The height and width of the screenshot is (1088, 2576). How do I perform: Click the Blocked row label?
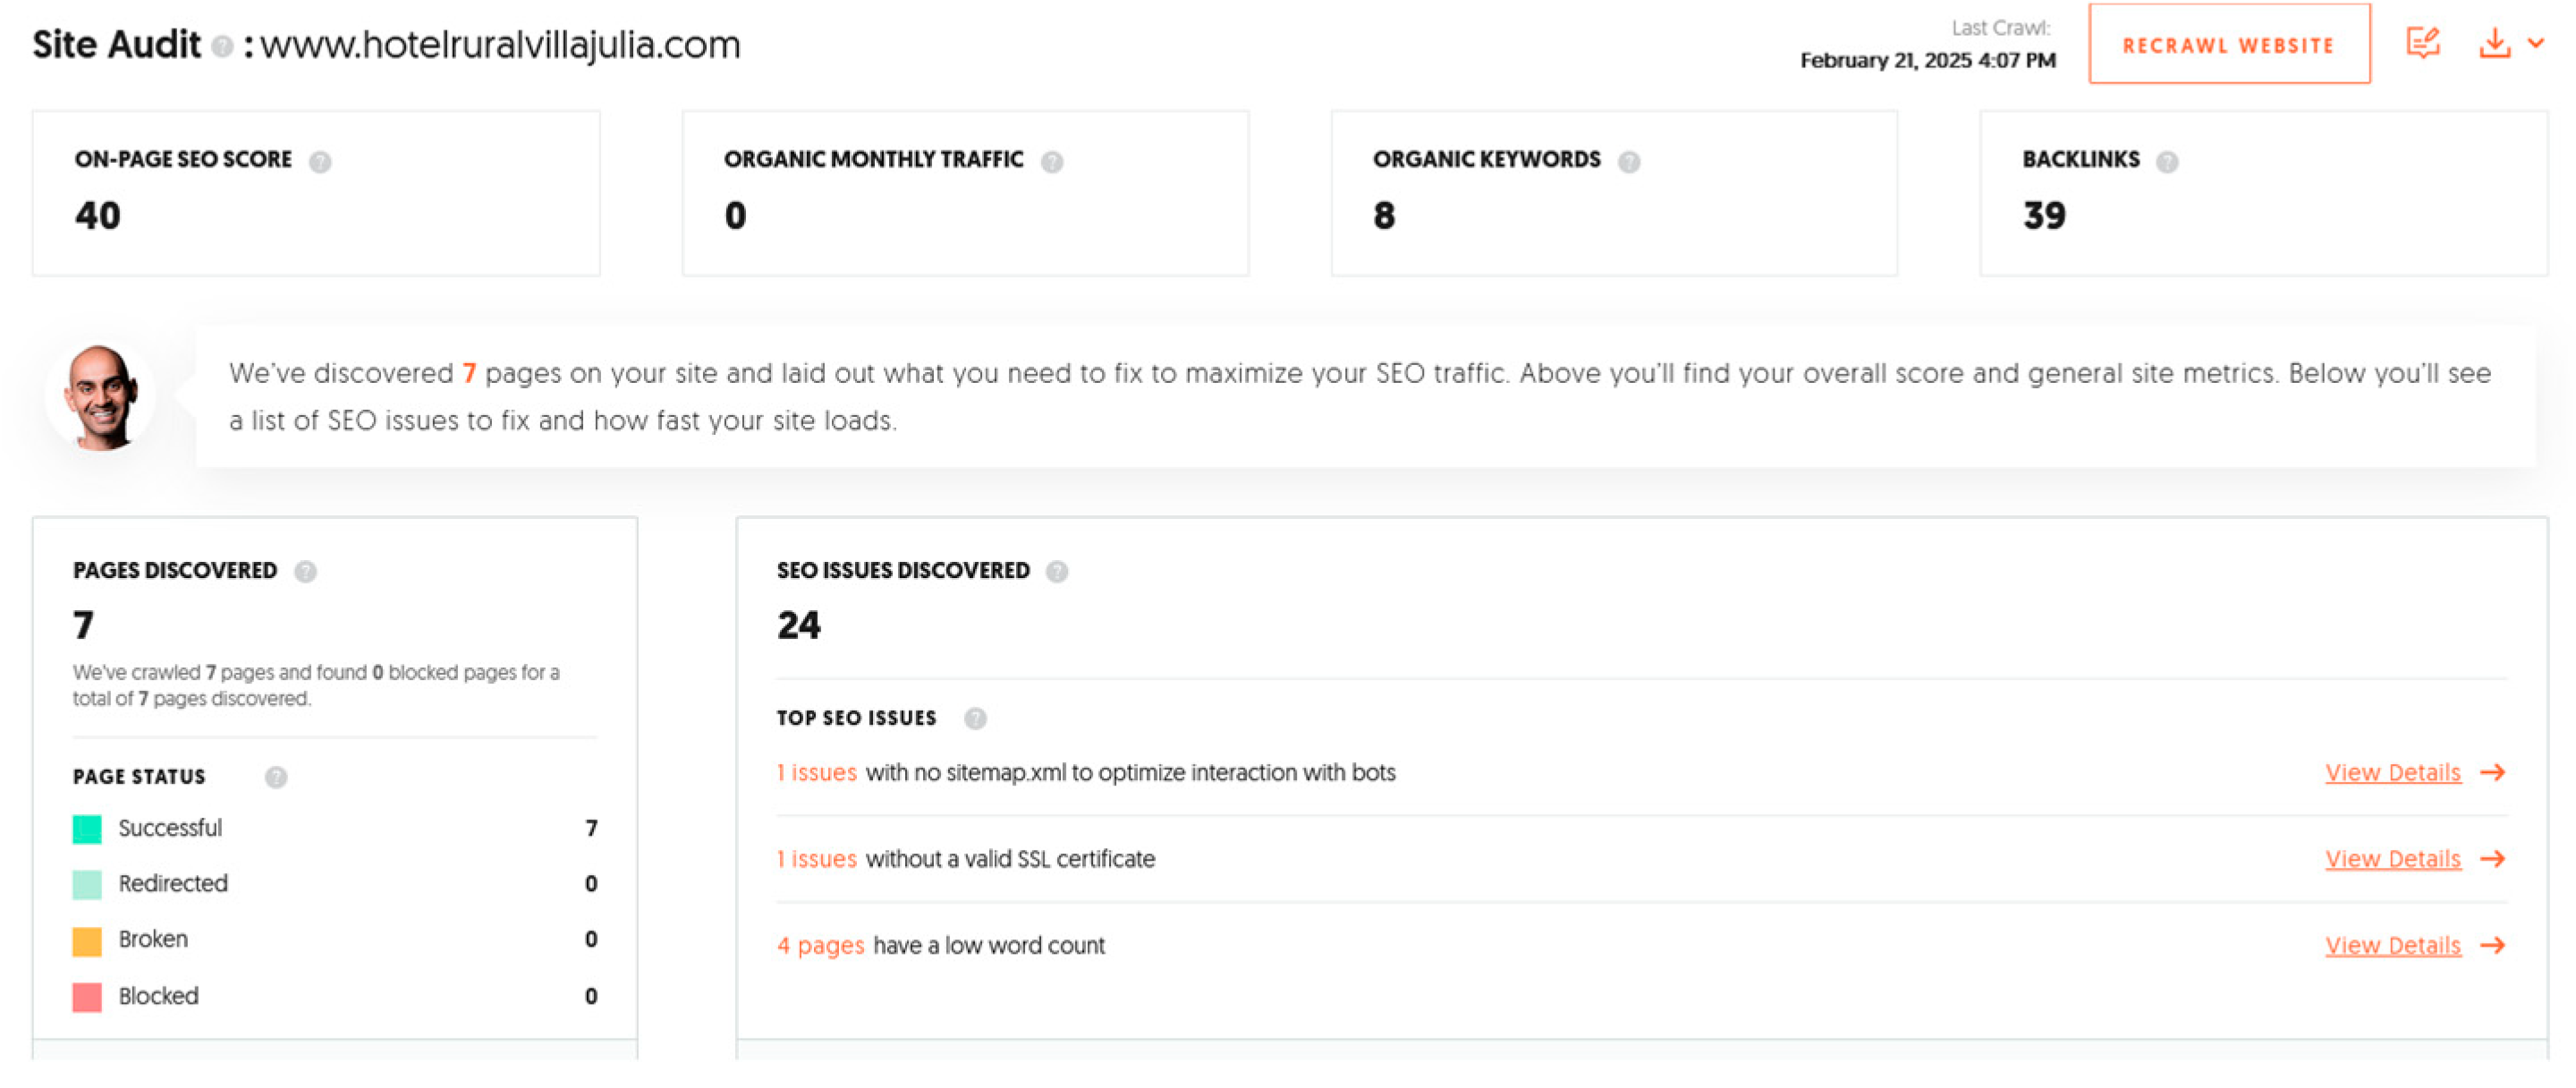point(158,995)
